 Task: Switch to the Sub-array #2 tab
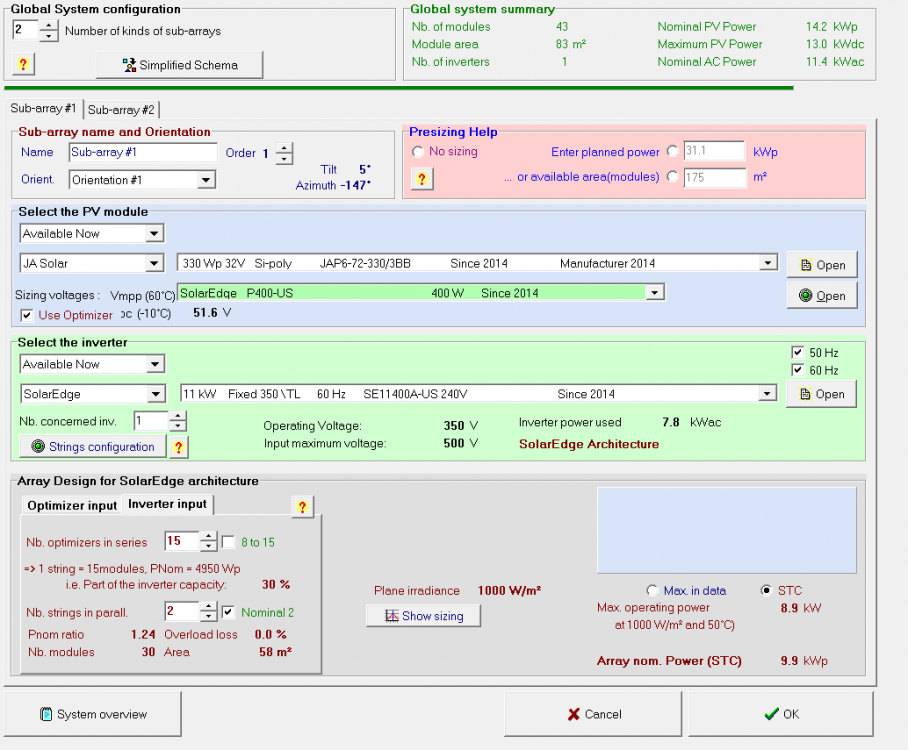[121, 109]
